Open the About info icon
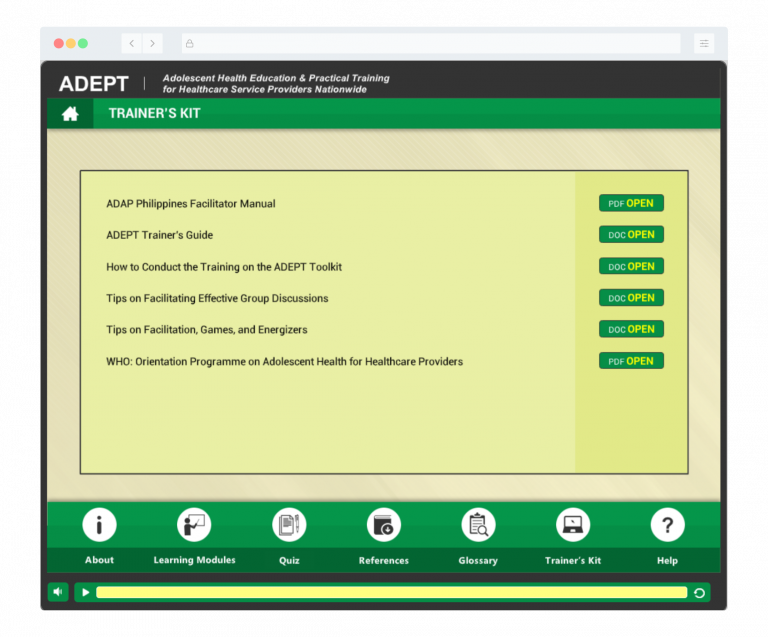The image size is (768, 637). point(99,525)
